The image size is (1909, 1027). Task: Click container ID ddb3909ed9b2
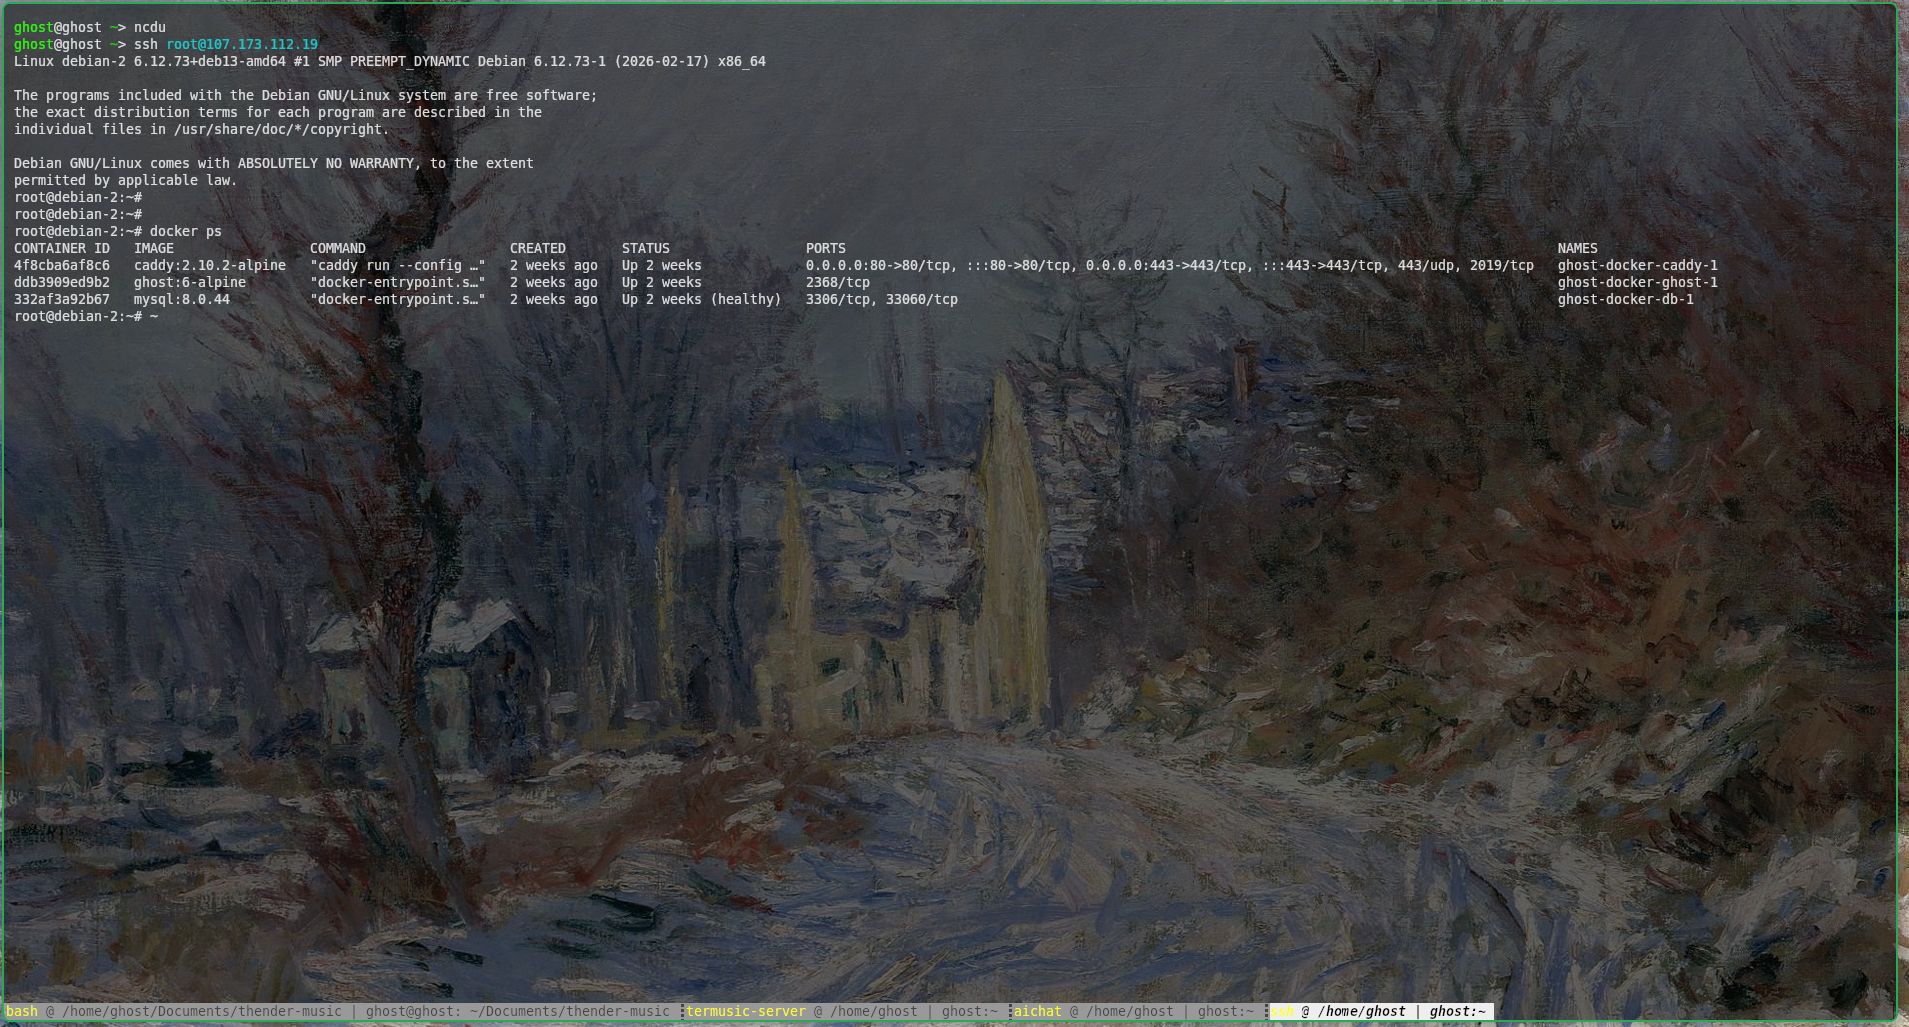point(62,282)
